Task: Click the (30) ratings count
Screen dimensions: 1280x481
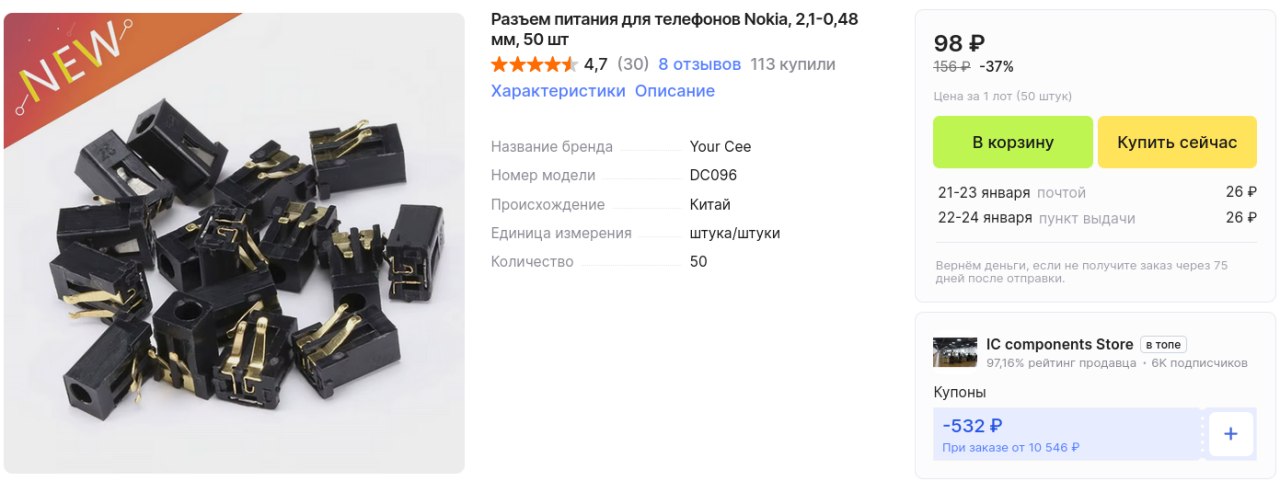Action: click(633, 65)
